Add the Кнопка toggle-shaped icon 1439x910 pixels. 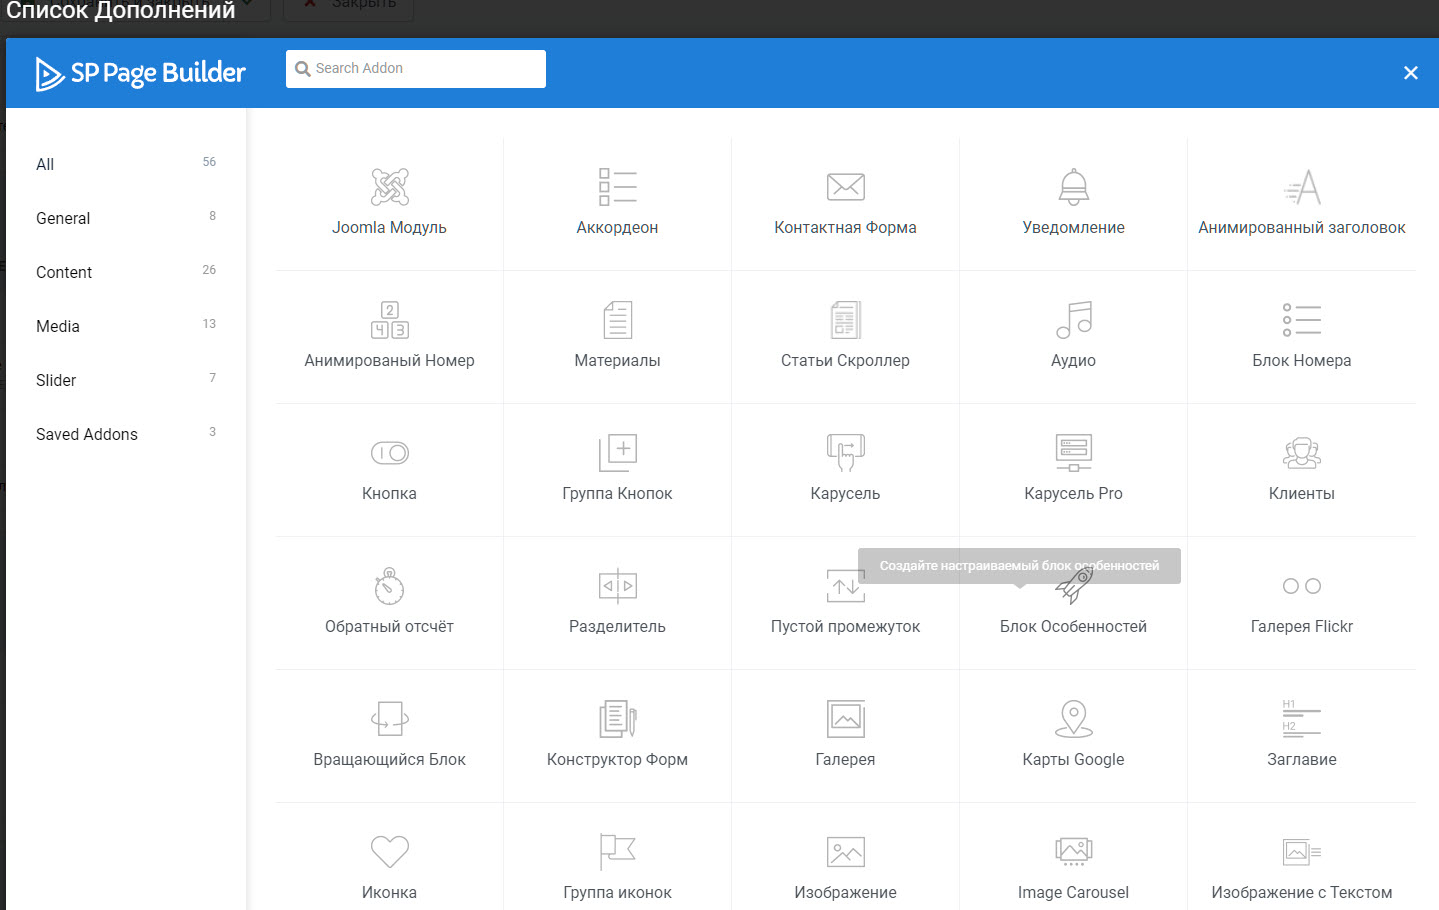[389, 452]
